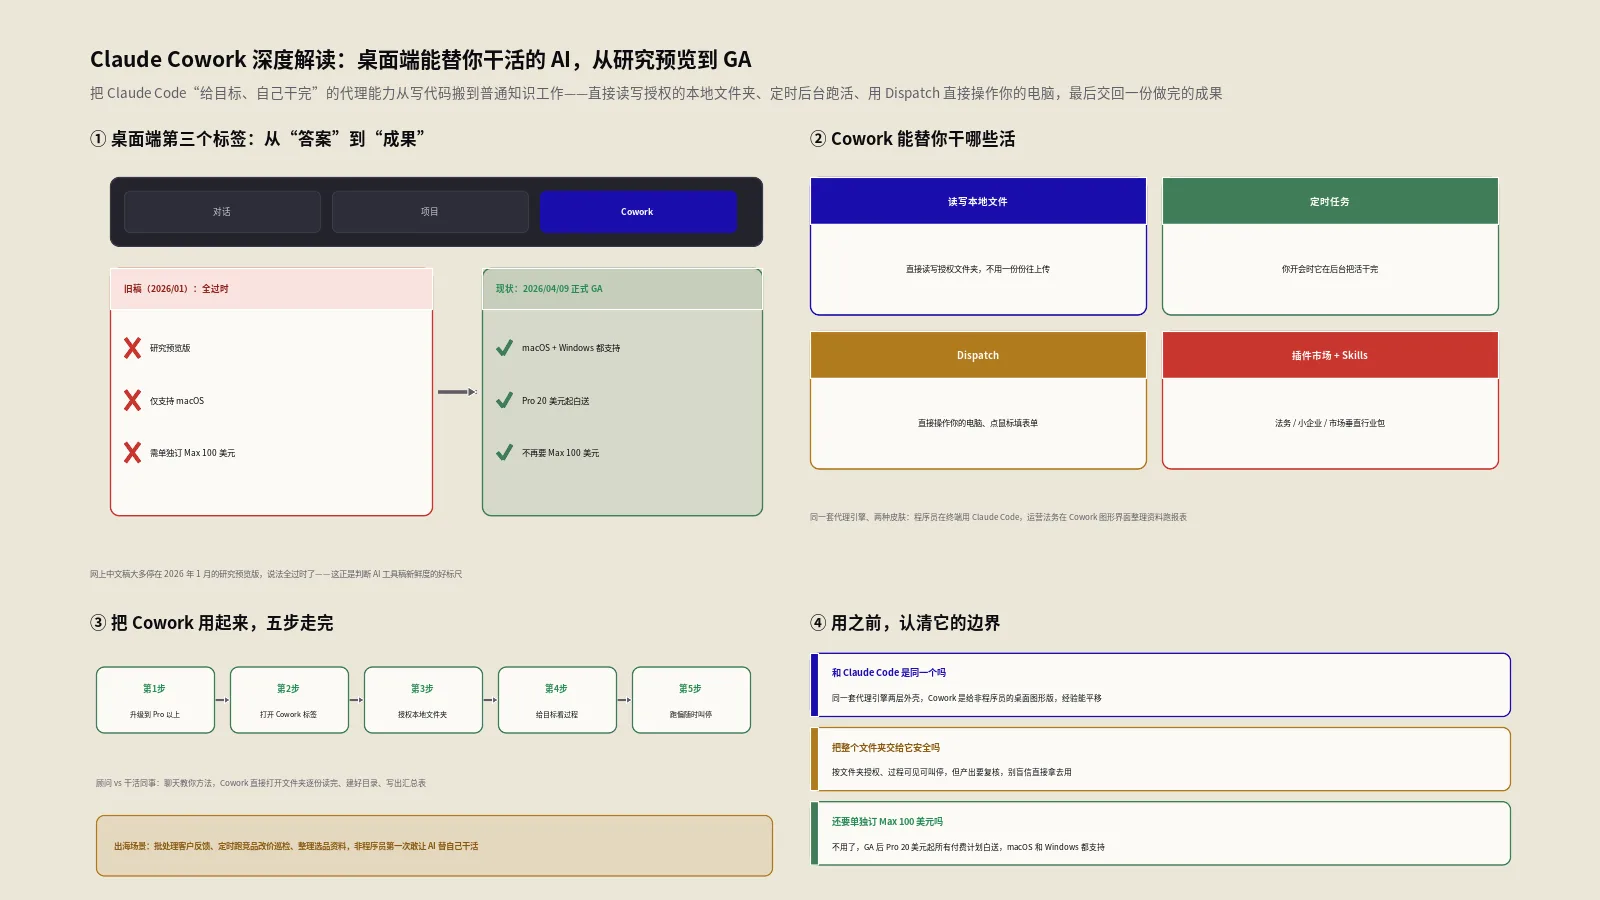Click heading ① 桌面端第三个标签
Image resolution: width=1600 pixels, height=900 pixels.
[258, 139]
